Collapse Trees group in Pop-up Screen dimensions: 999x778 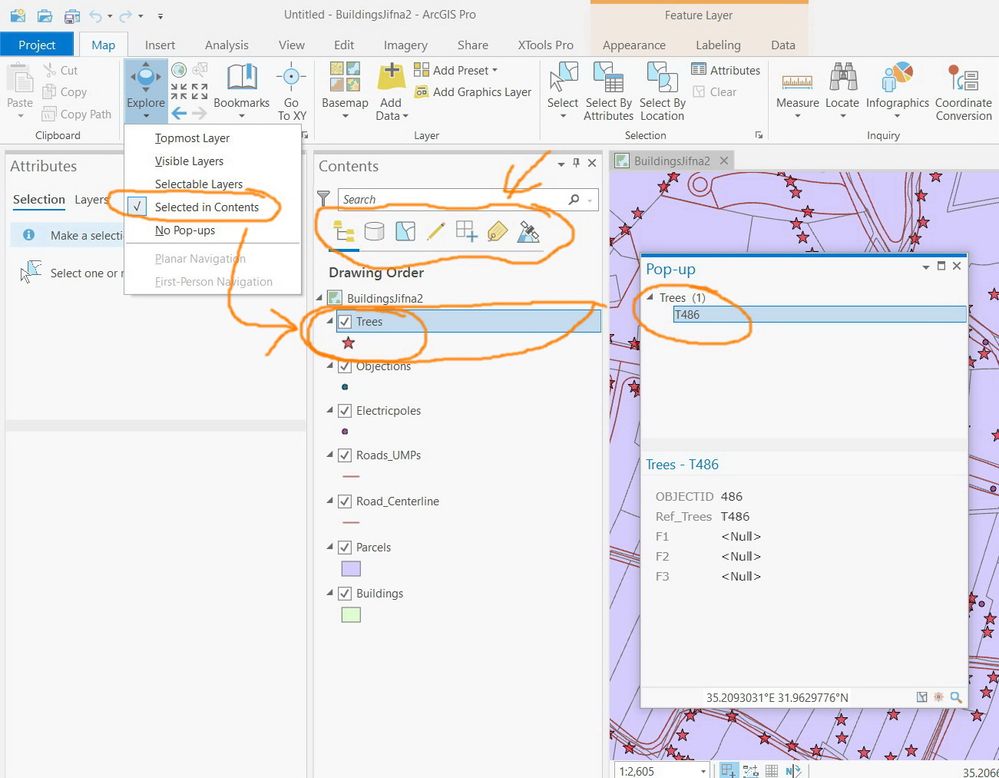coord(650,298)
